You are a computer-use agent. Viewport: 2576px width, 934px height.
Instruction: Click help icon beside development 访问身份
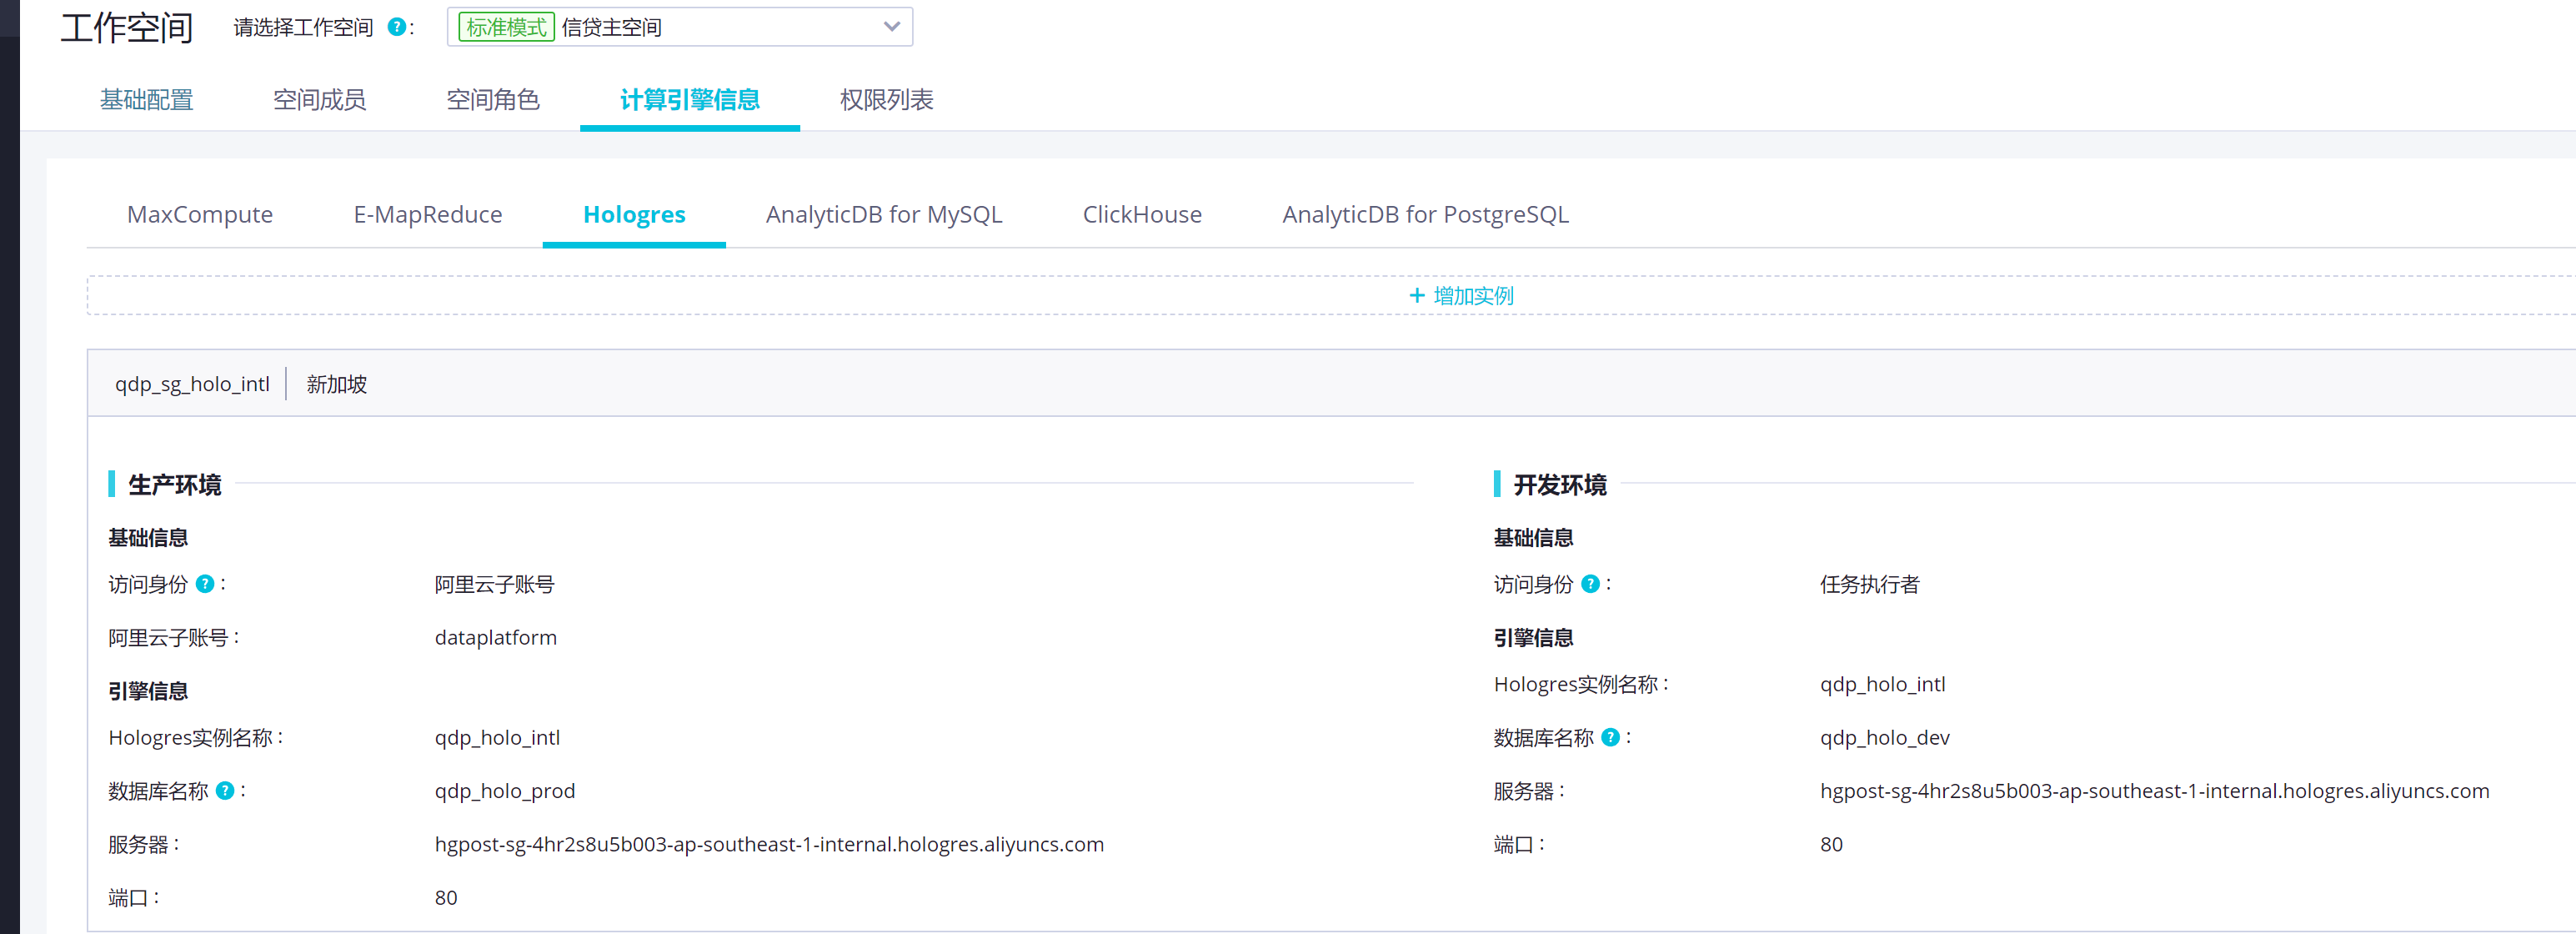pyautogui.click(x=1590, y=584)
